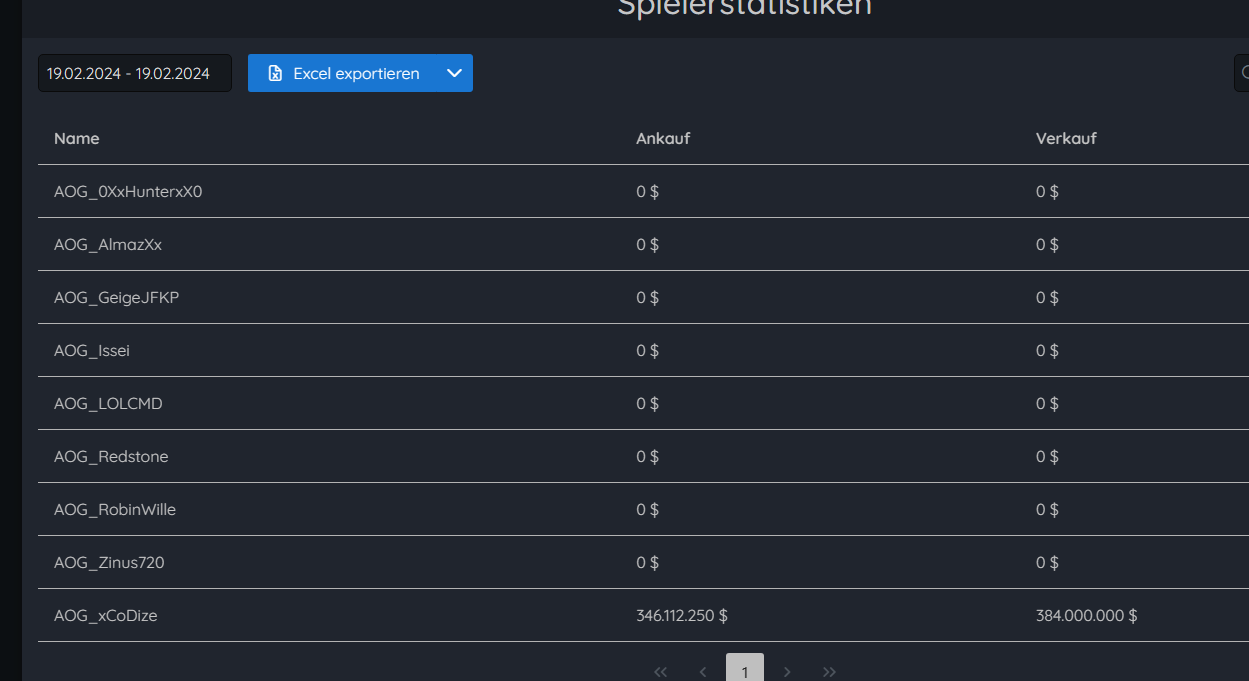Go to previous page arrow

click(703, 672)
